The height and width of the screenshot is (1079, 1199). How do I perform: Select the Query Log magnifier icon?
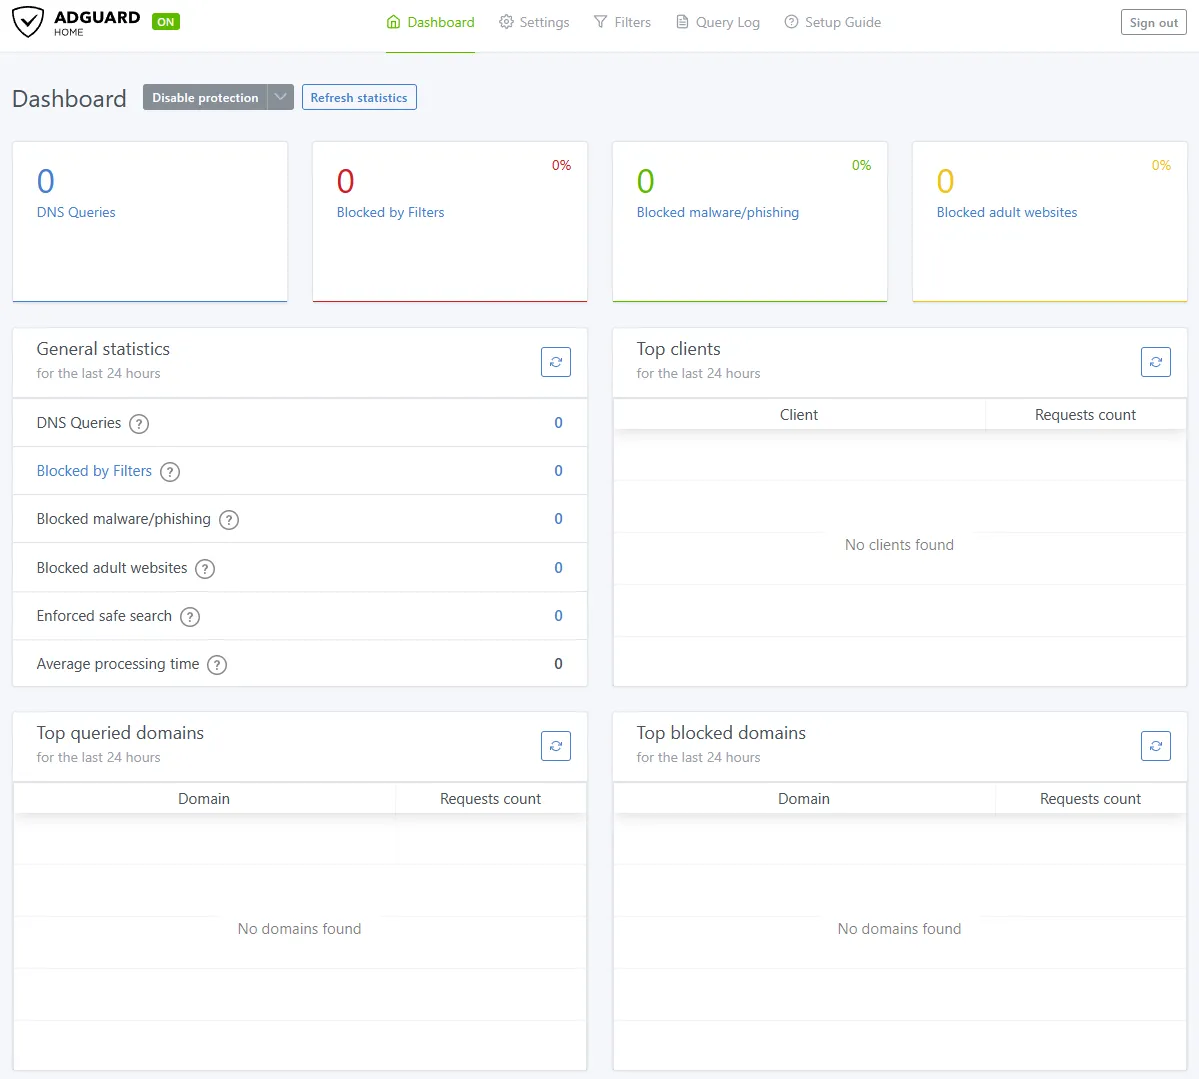(x=681, y=21)
